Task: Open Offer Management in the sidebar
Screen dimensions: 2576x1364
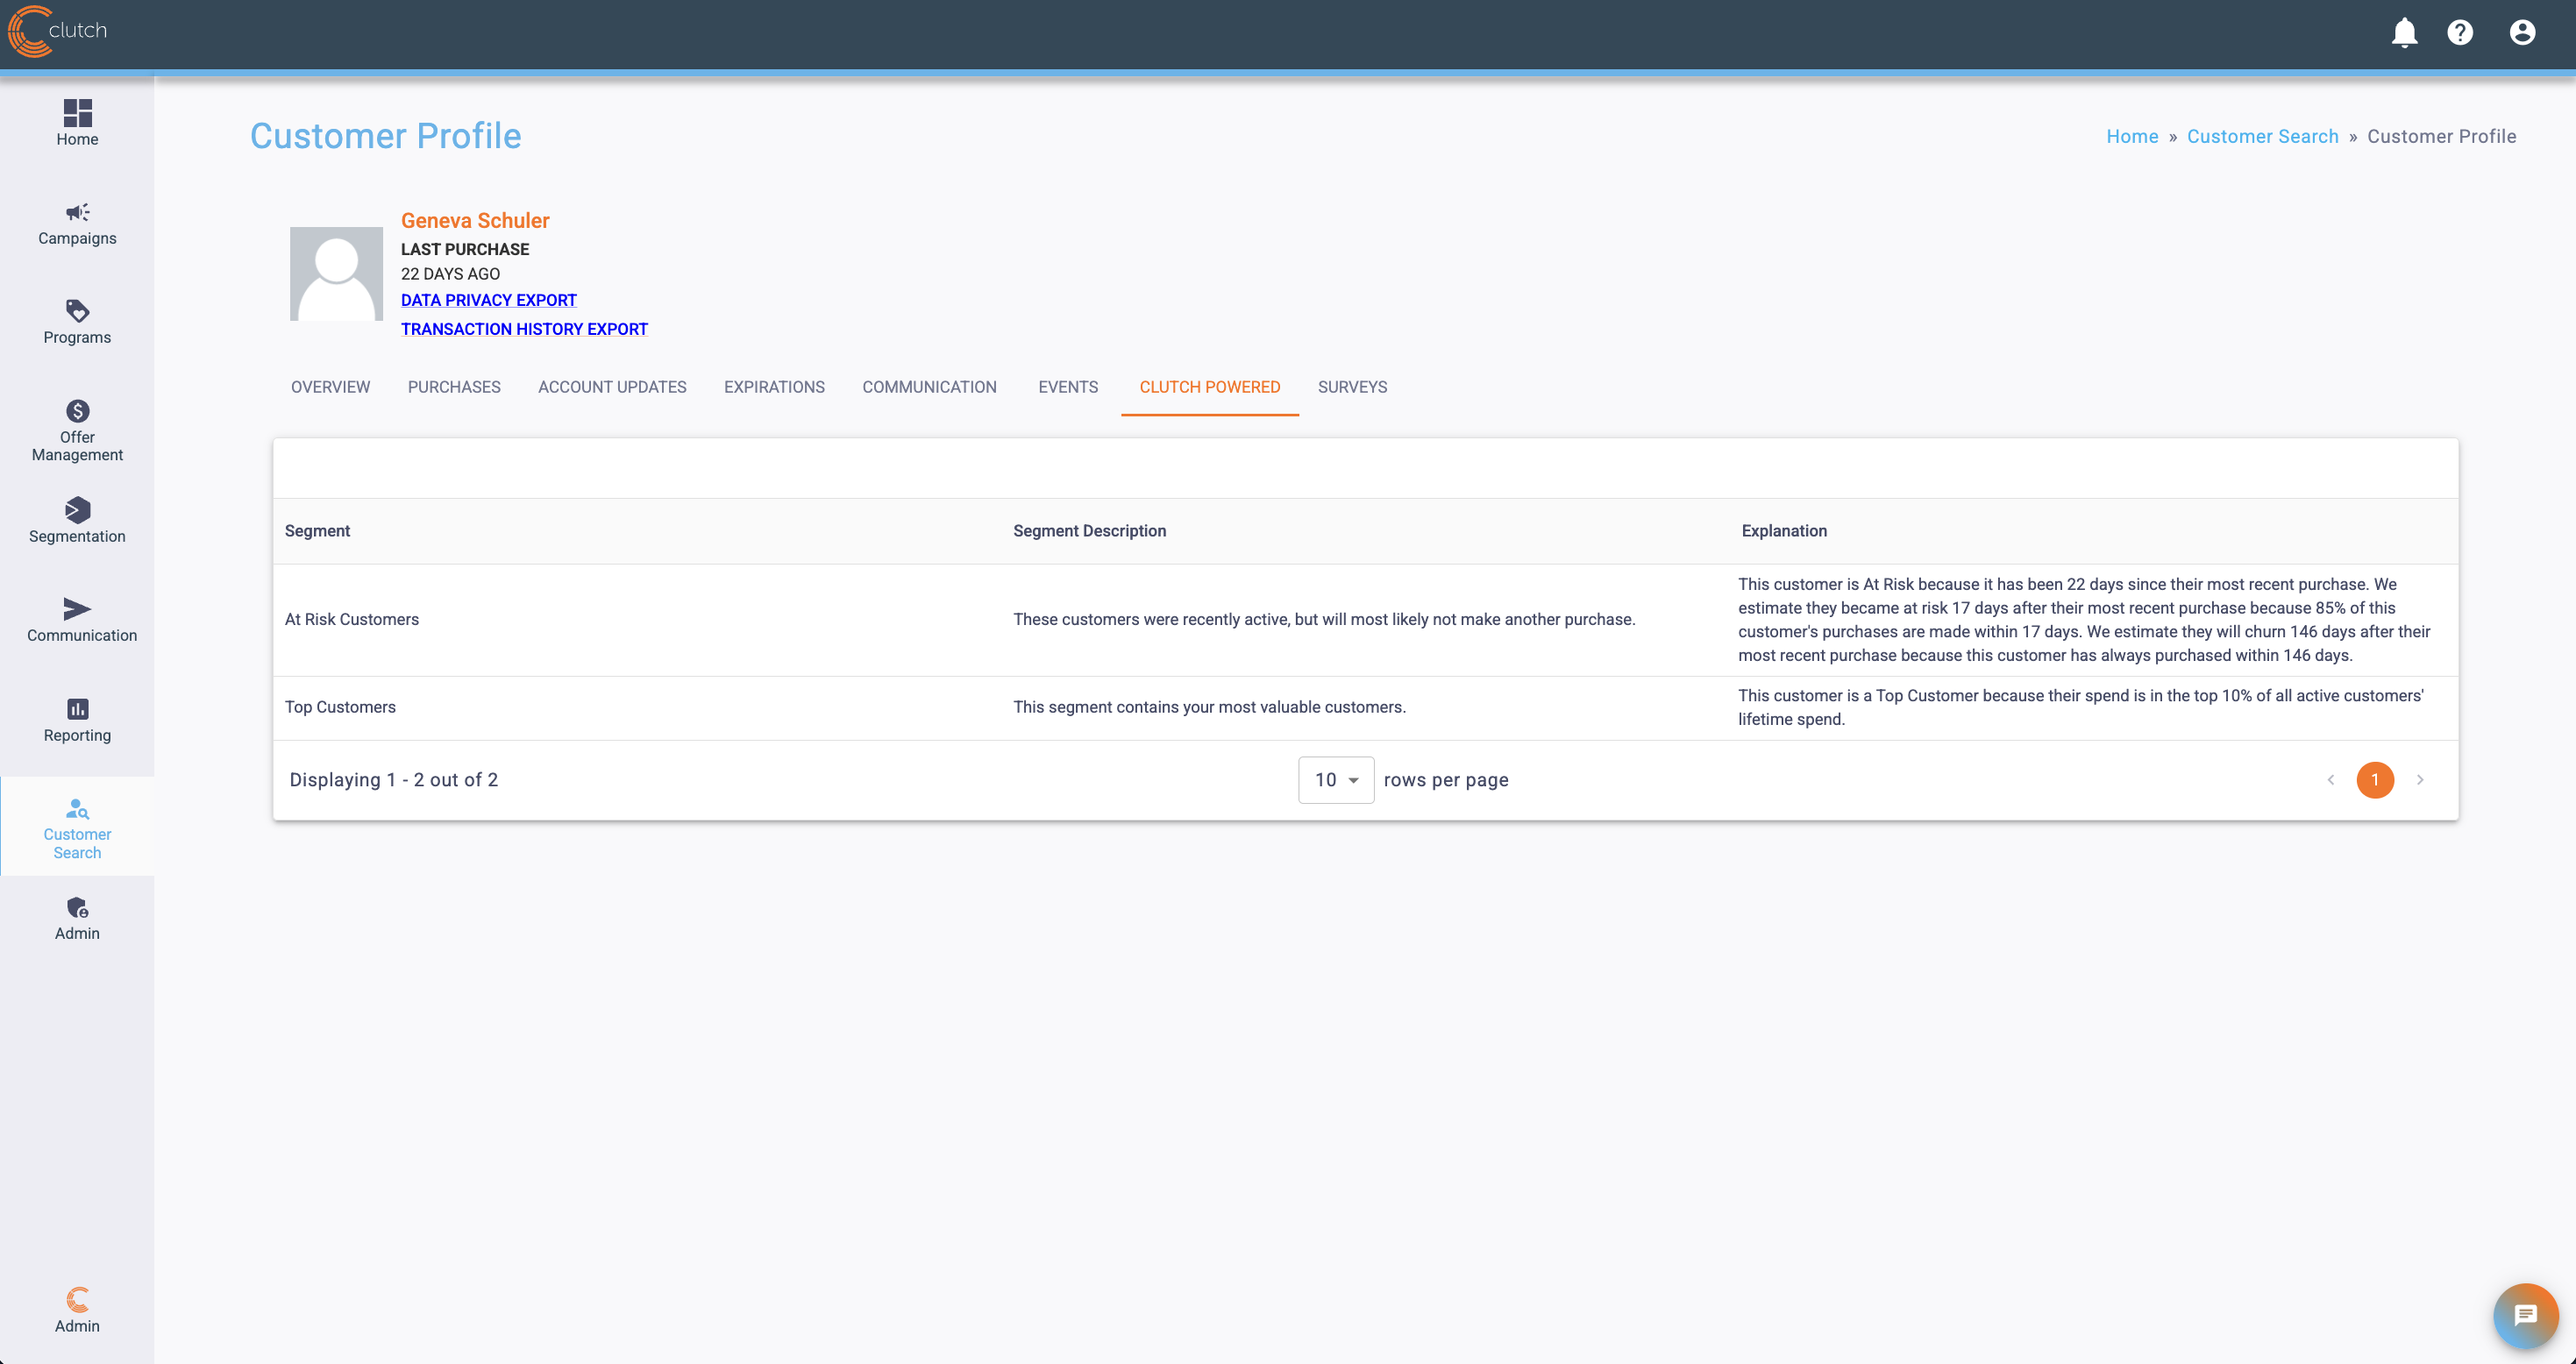Action: [77, 431]
